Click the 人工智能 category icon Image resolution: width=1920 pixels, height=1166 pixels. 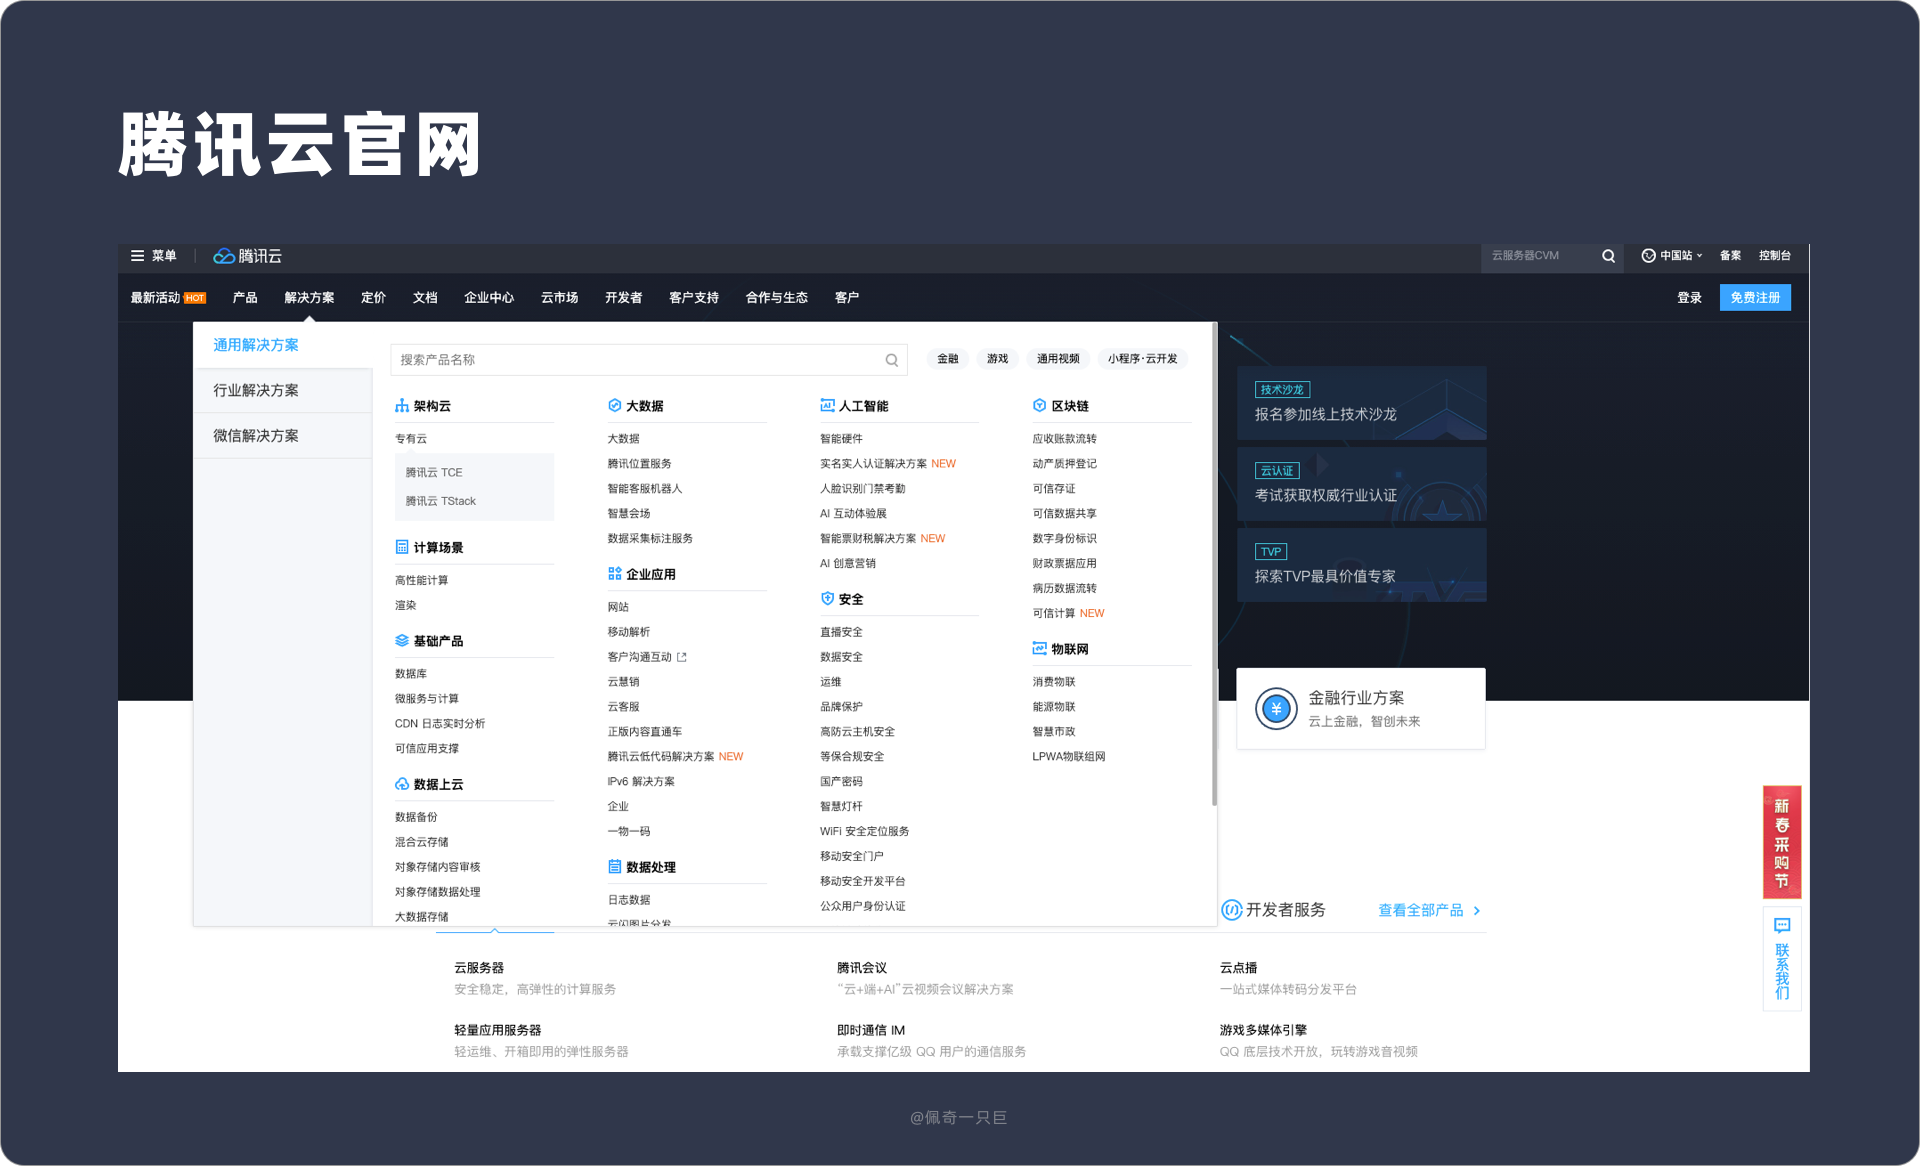pyautogui.click(x=827, y=406)
